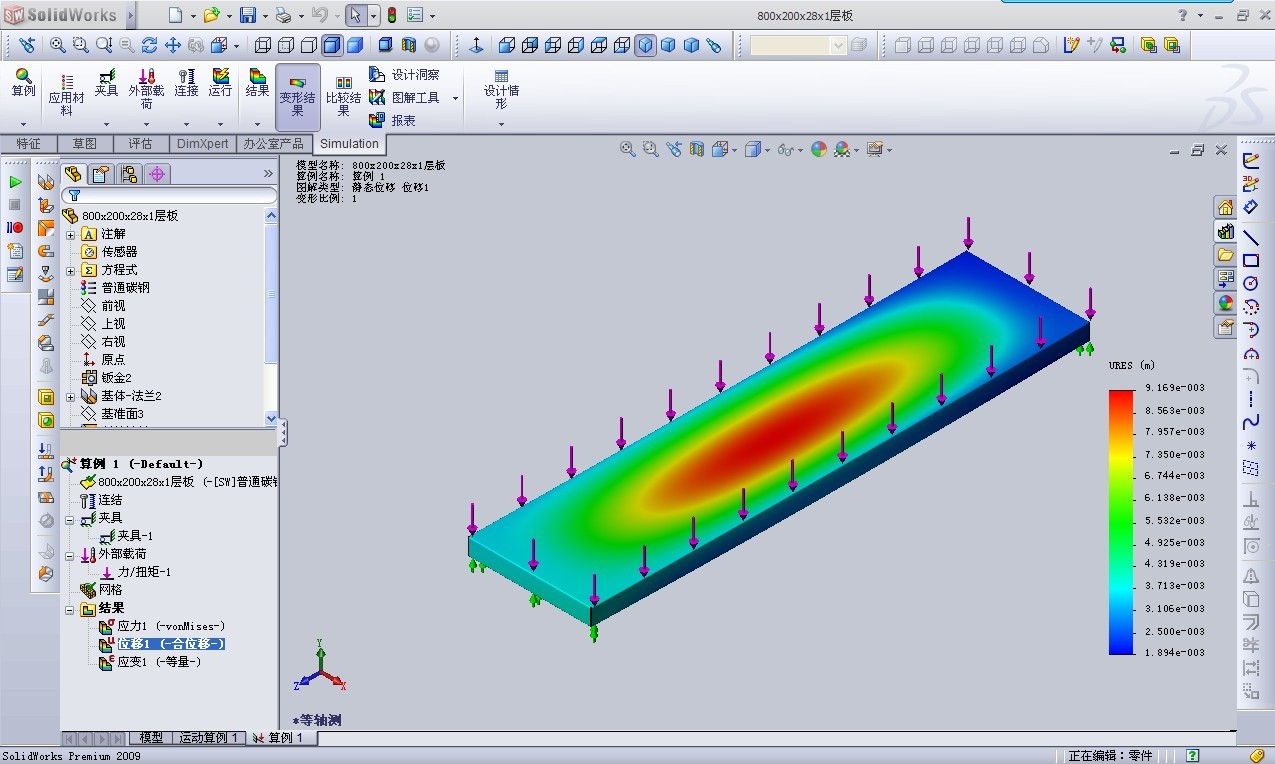The height and width of the screenshot is (764, 1275).
Task: Click the 比较结果 compare results tool
Action: (343, 95)
